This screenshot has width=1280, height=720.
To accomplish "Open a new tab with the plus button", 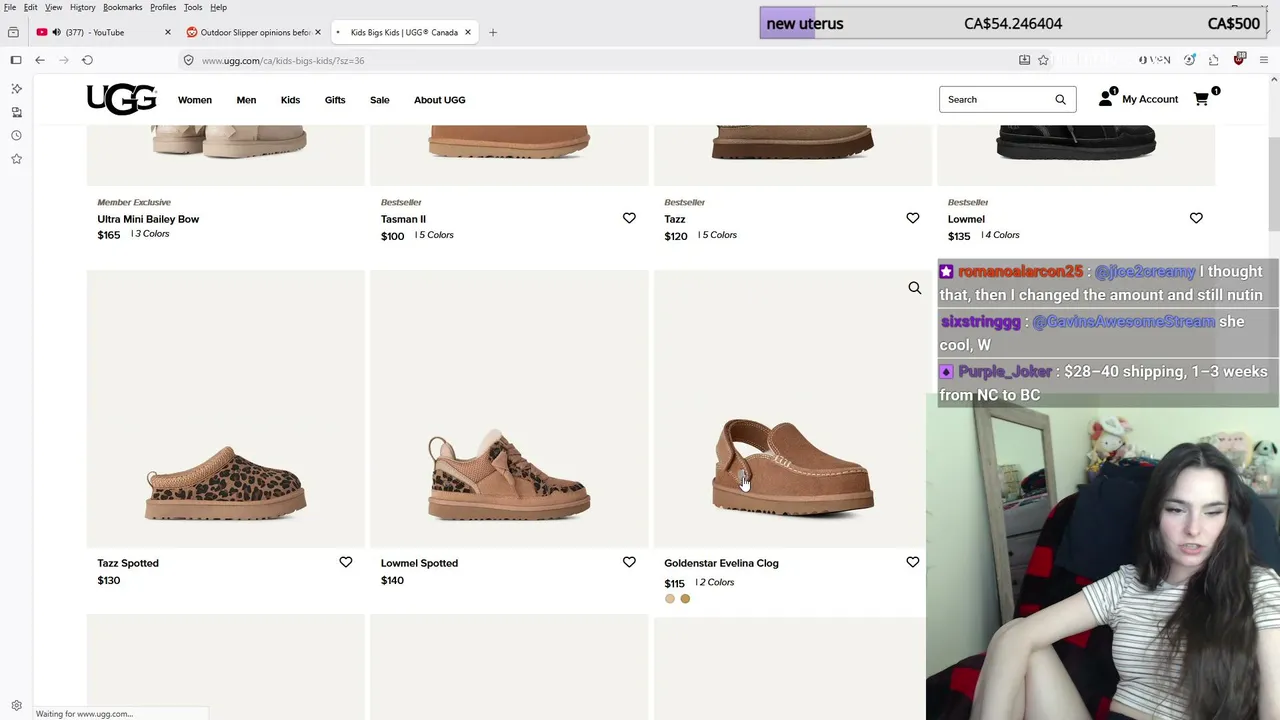I will pos(493,32).
